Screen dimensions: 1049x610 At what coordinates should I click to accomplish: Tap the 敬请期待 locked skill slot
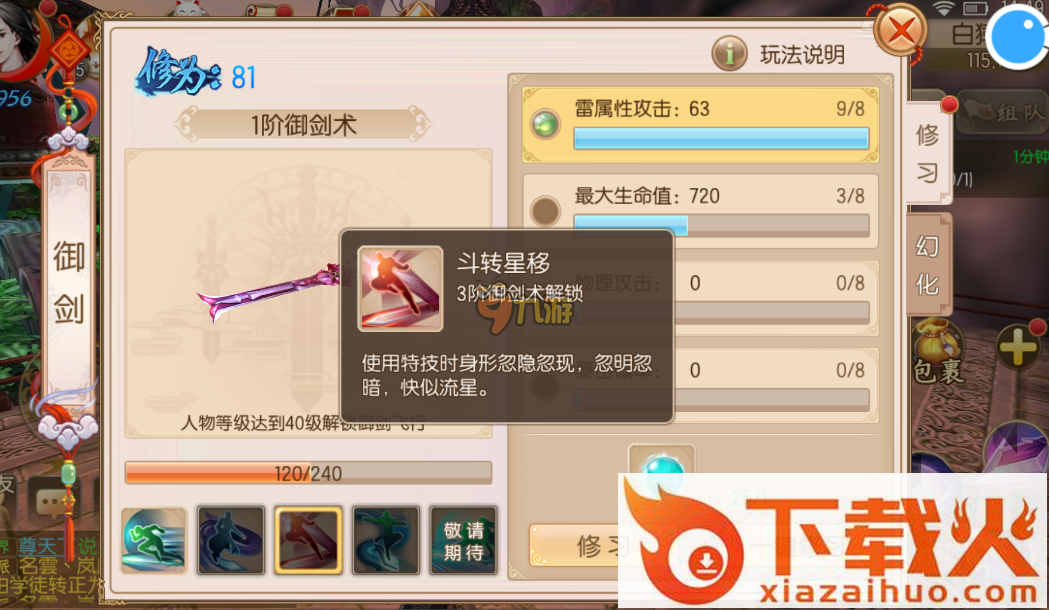coord(463,540)
